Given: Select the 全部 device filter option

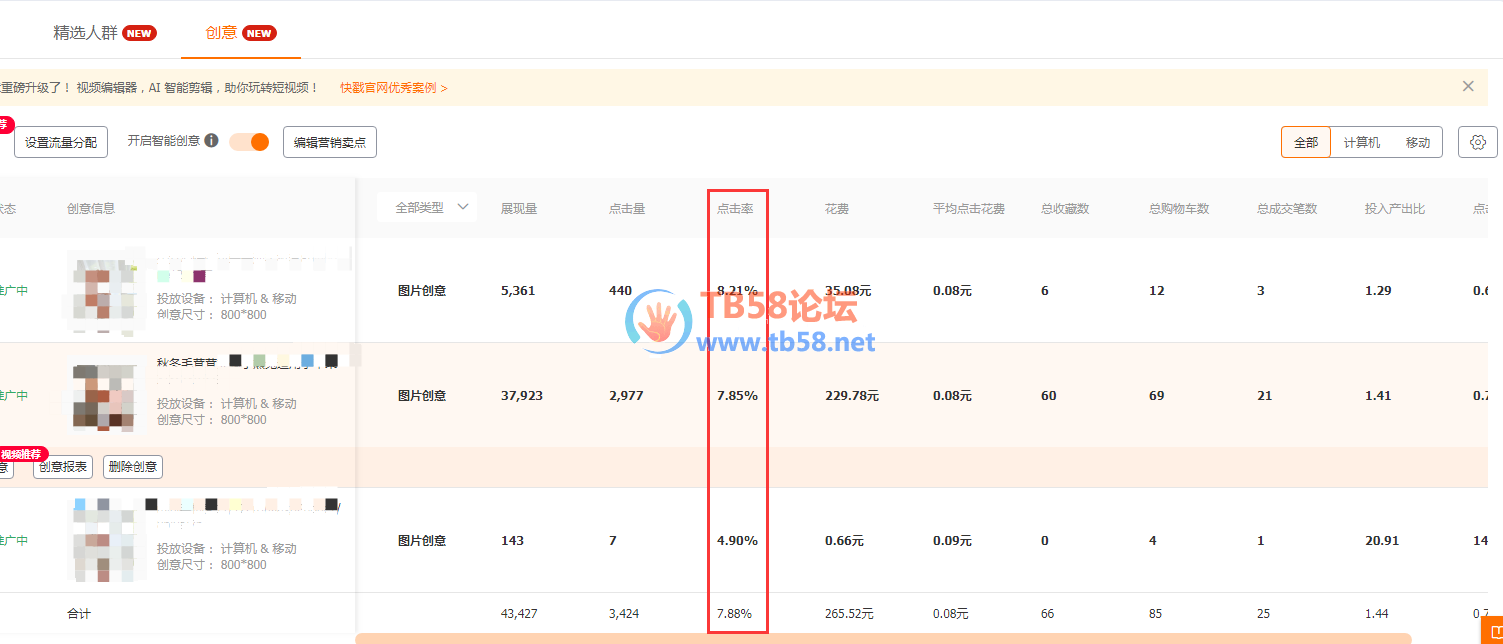Looking at the screenshot, I should pos(1306,142).
